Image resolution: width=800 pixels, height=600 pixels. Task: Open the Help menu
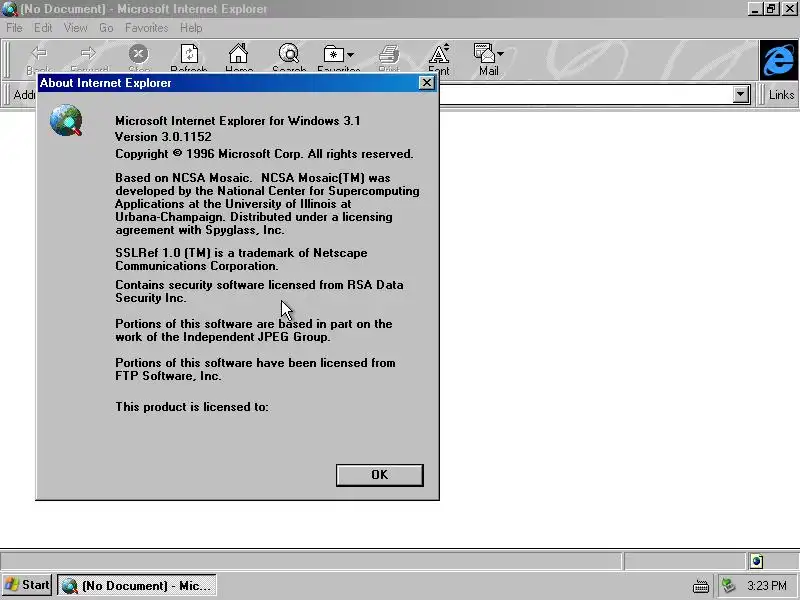coord(191,28)
